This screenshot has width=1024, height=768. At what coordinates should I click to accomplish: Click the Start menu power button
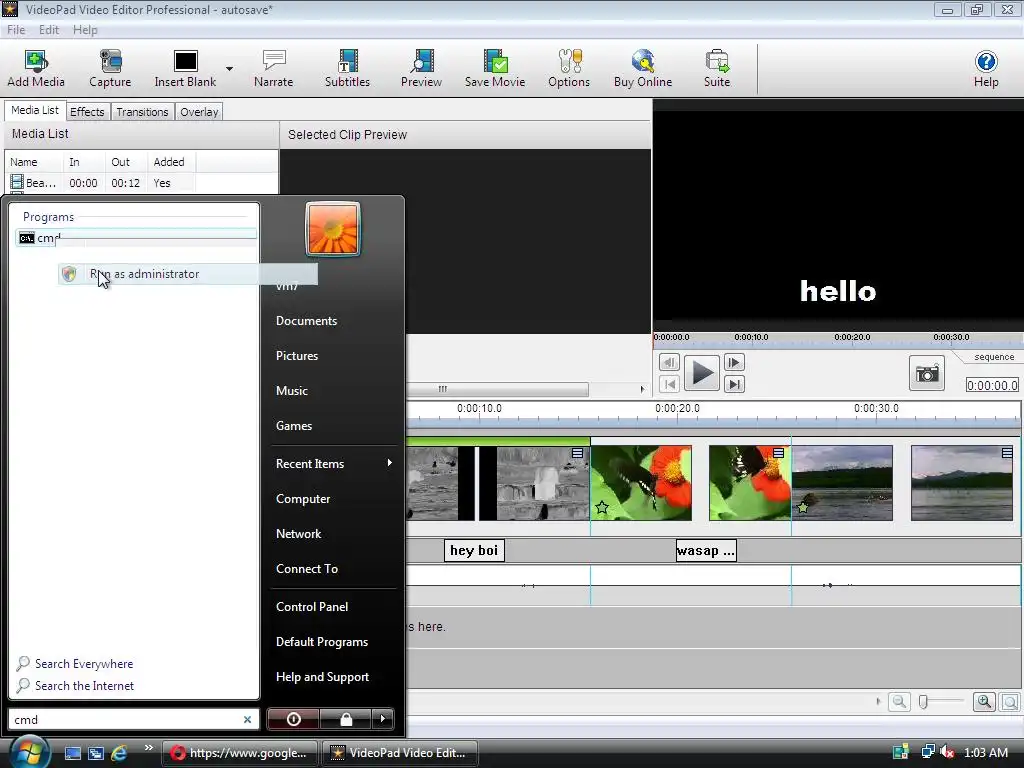(x=293, y=719)
